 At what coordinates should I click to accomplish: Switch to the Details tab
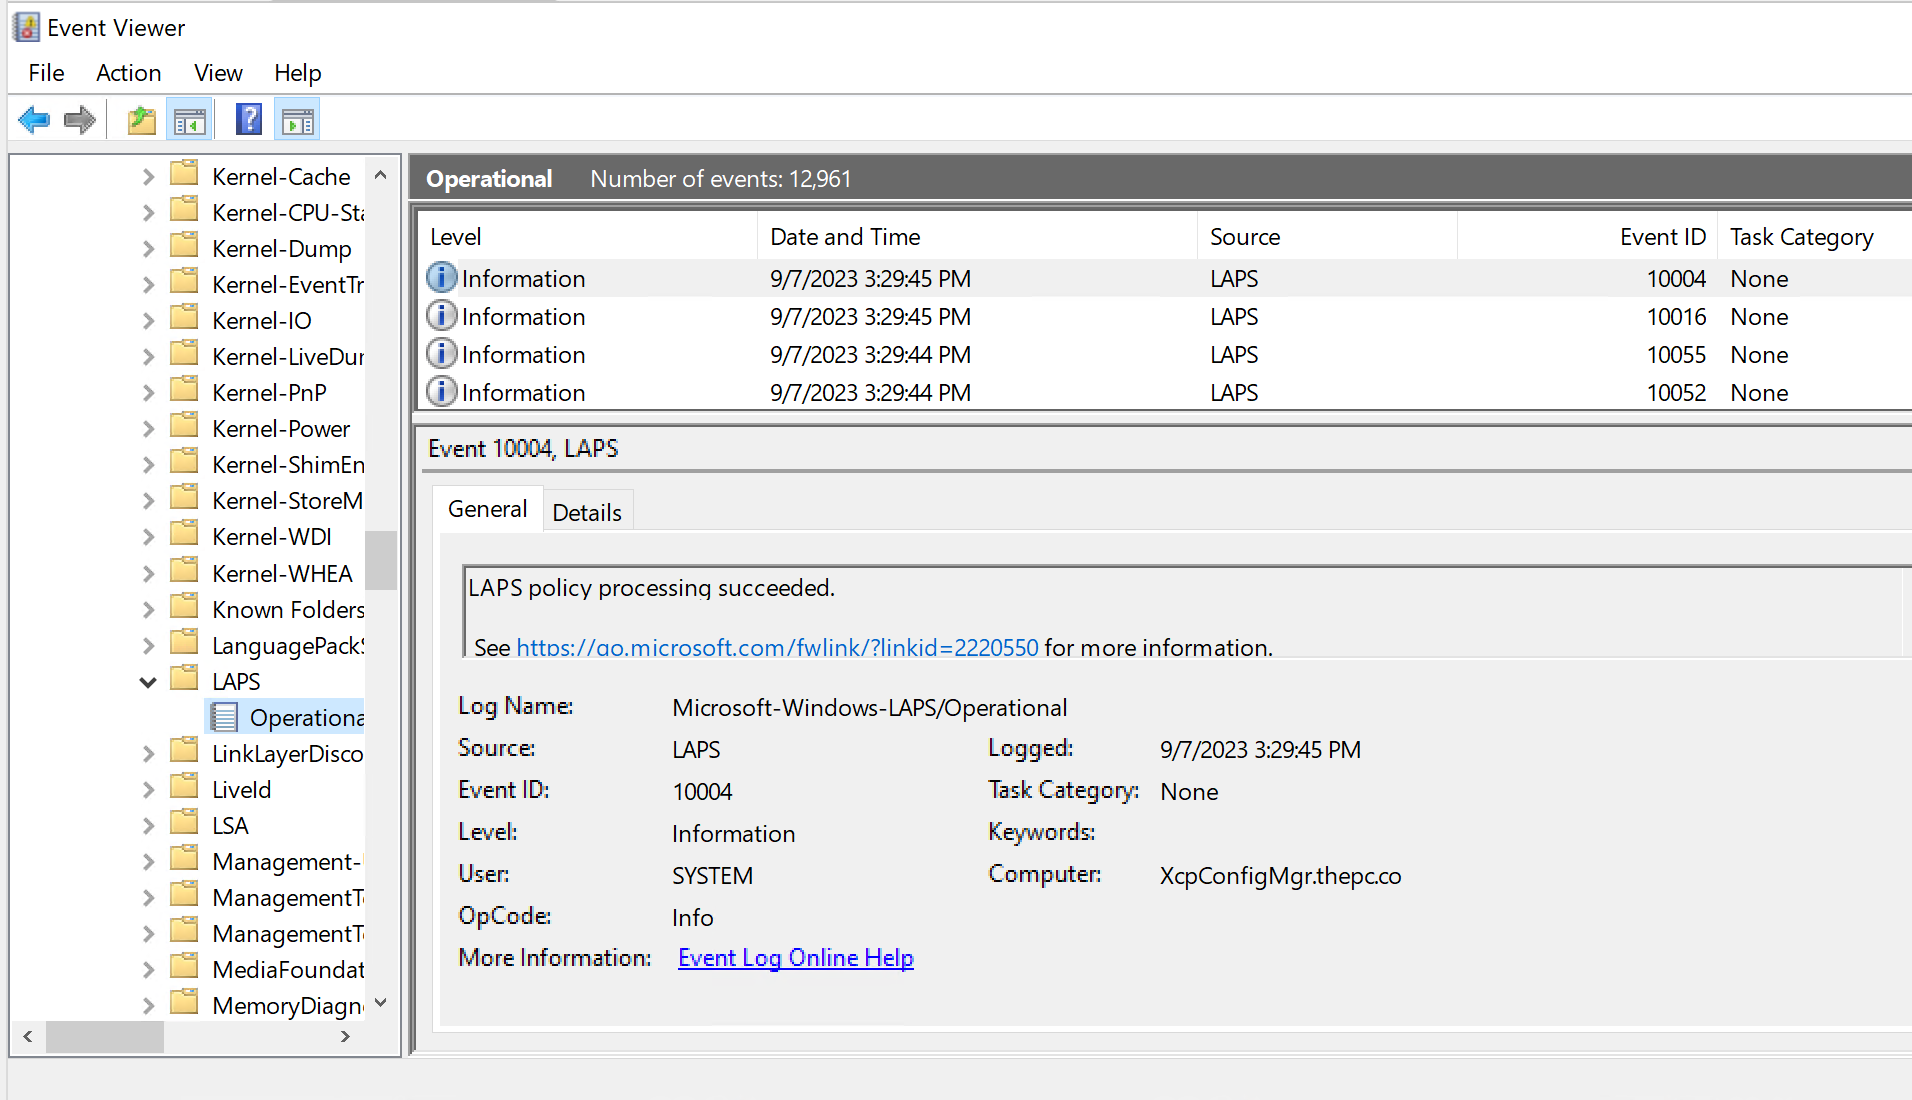(587, 512)
